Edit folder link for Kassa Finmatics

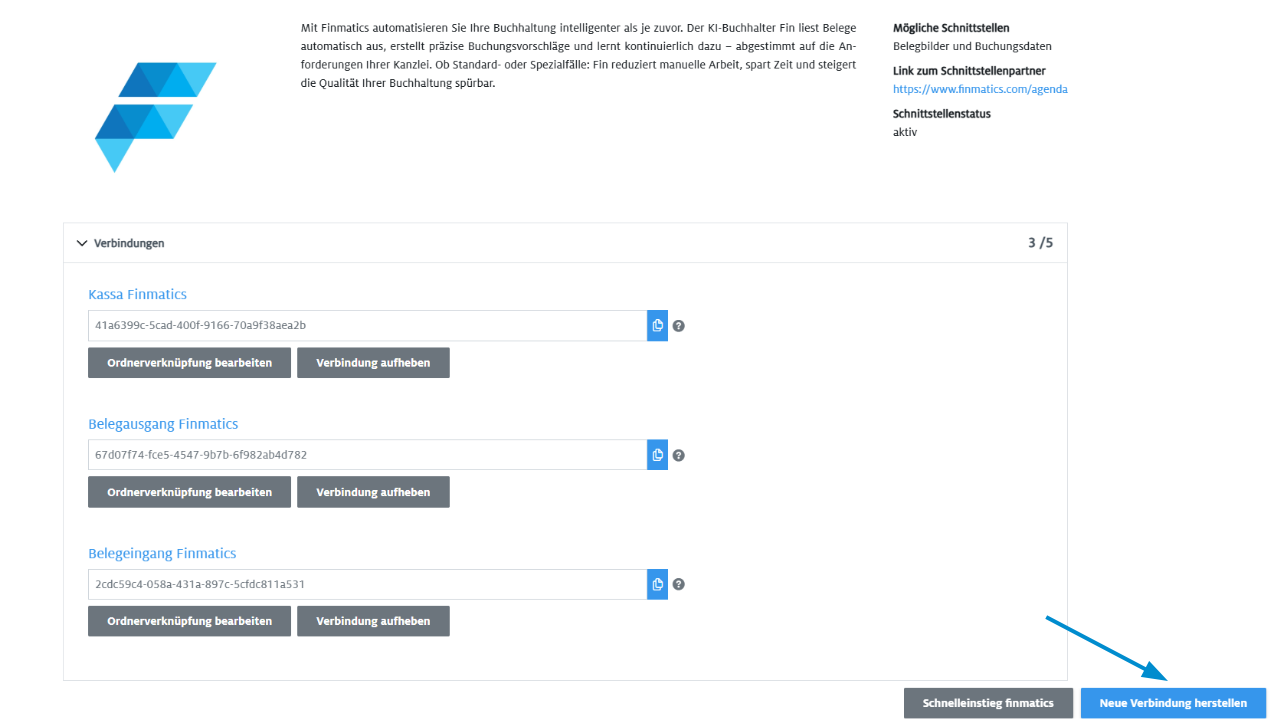click(x=189, y=363)
